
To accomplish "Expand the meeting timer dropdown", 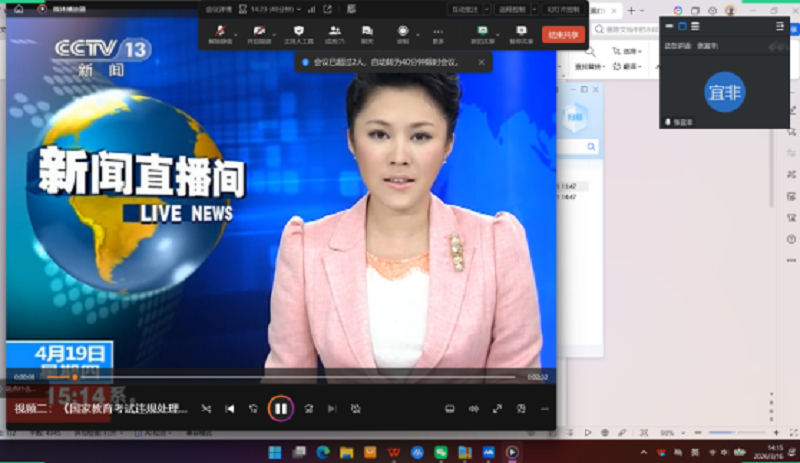I will point(299,9).
